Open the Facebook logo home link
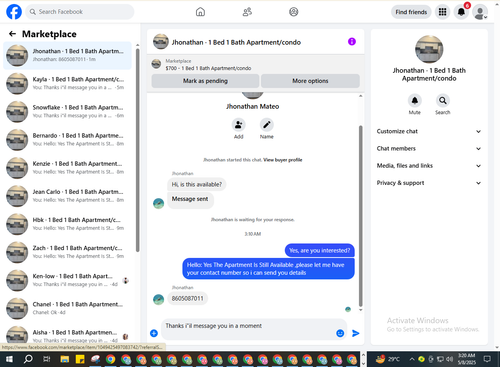The width and height of the screenshot is (500, 367). point(14,12)
